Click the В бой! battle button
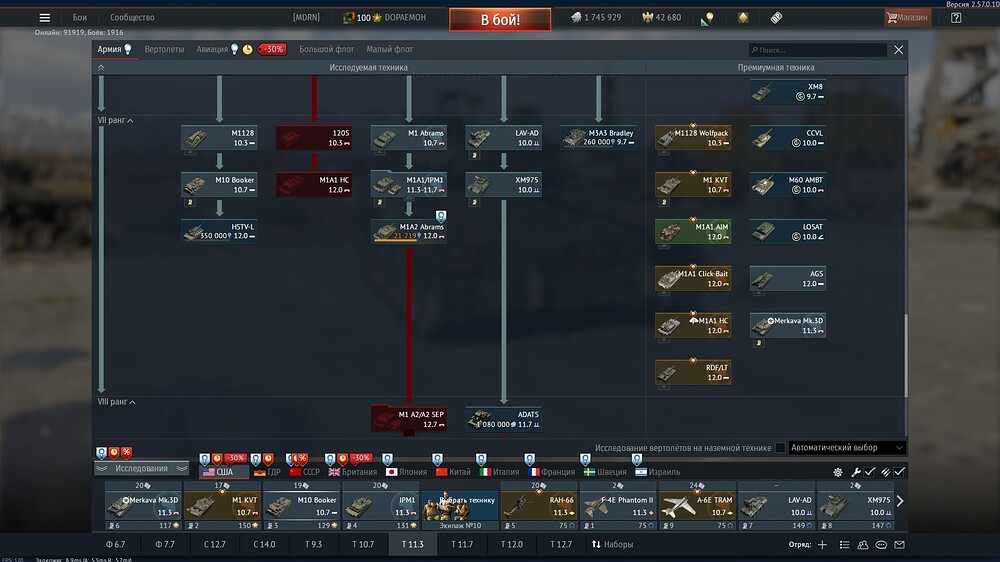 [x=500, y=20]
